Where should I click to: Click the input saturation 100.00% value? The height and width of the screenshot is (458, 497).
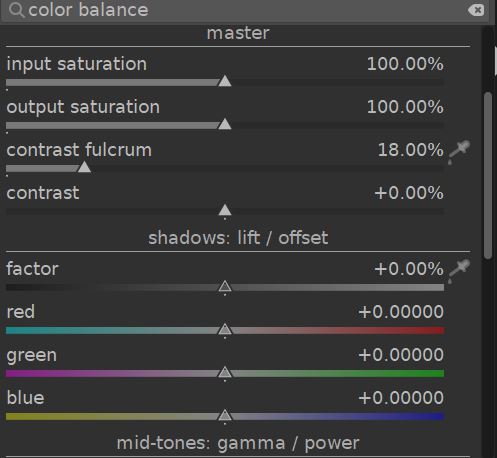coord(405,64)
